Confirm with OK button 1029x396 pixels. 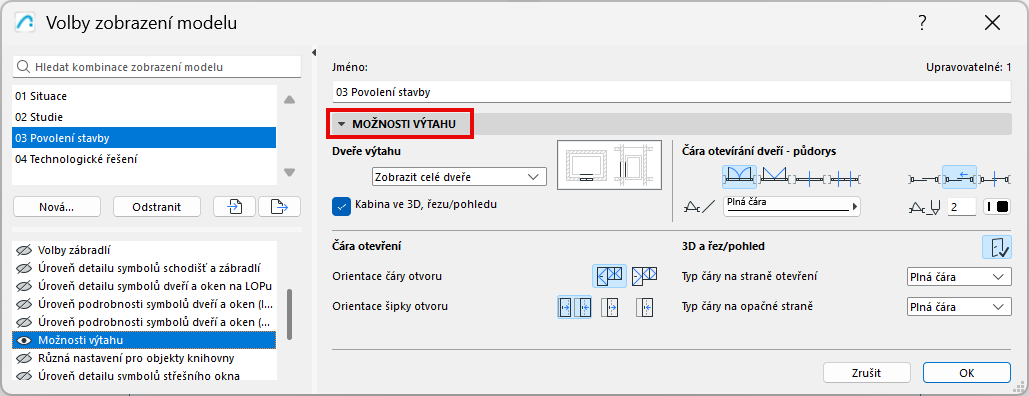(967, 372)
